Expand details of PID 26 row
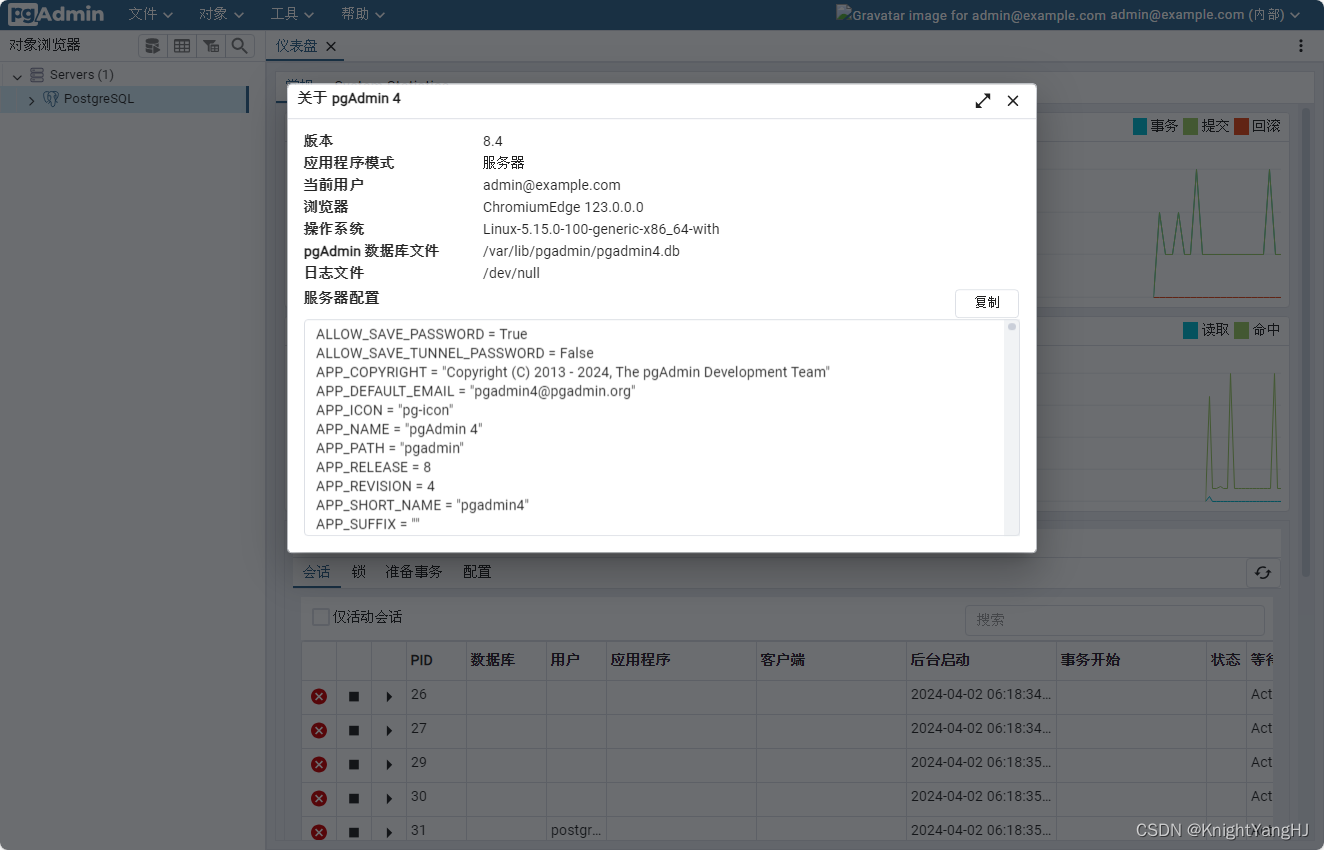 coord(389,697)
